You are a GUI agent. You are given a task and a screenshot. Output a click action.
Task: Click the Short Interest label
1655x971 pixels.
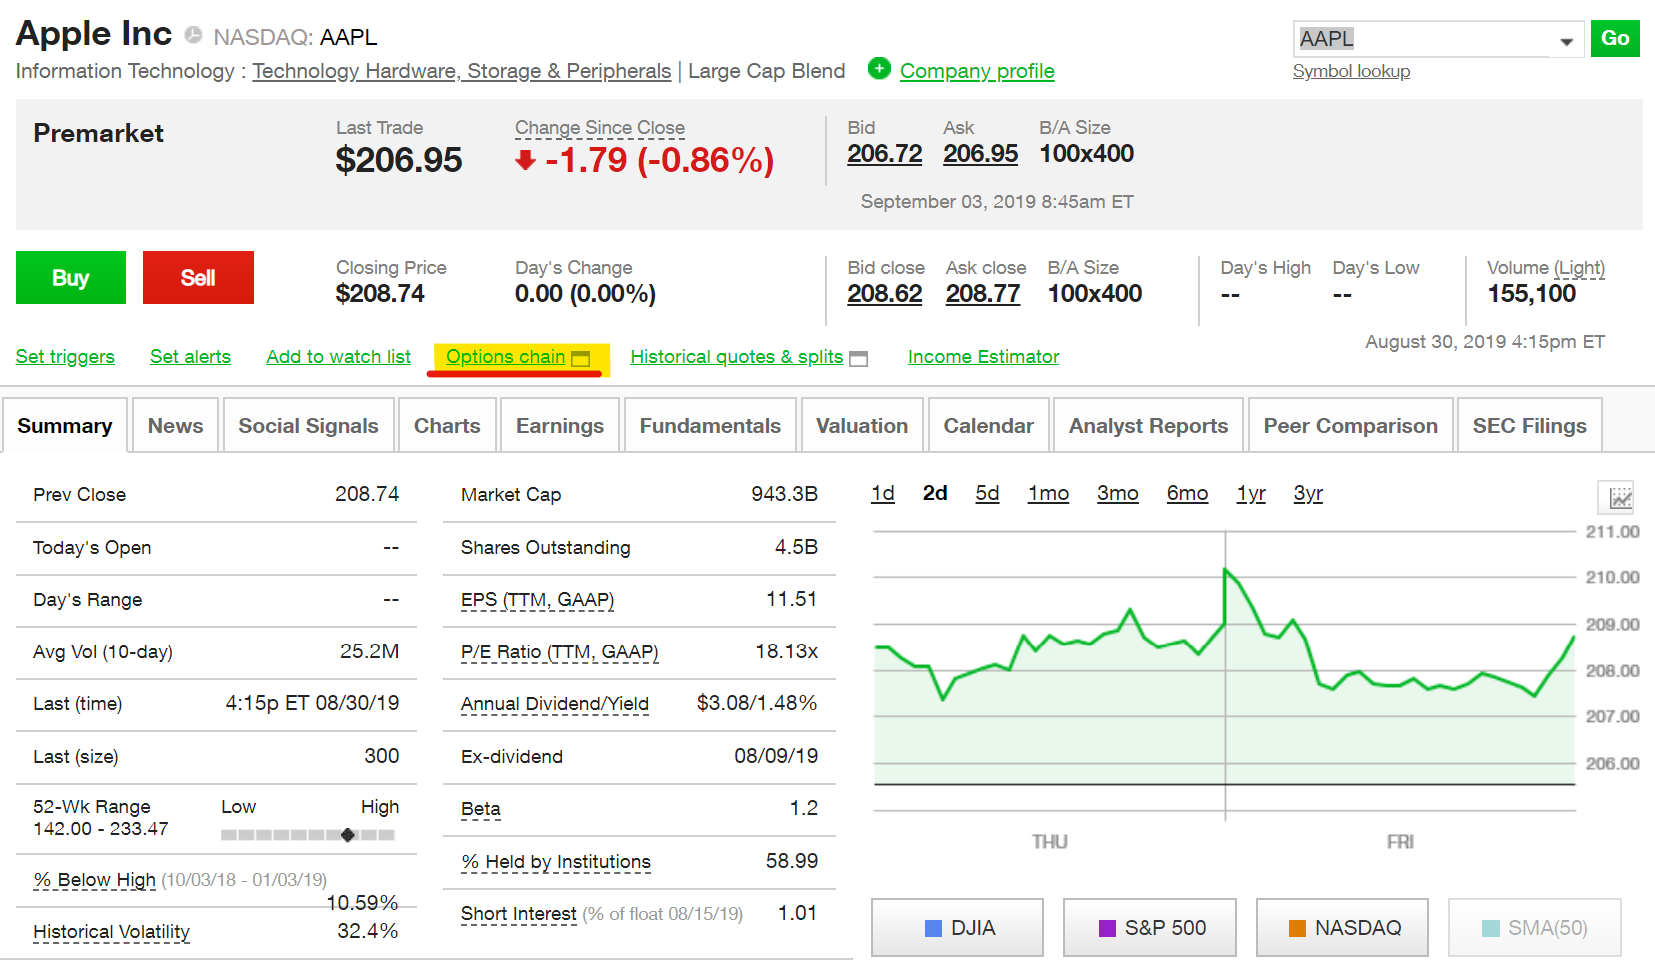tap(518, 914)
